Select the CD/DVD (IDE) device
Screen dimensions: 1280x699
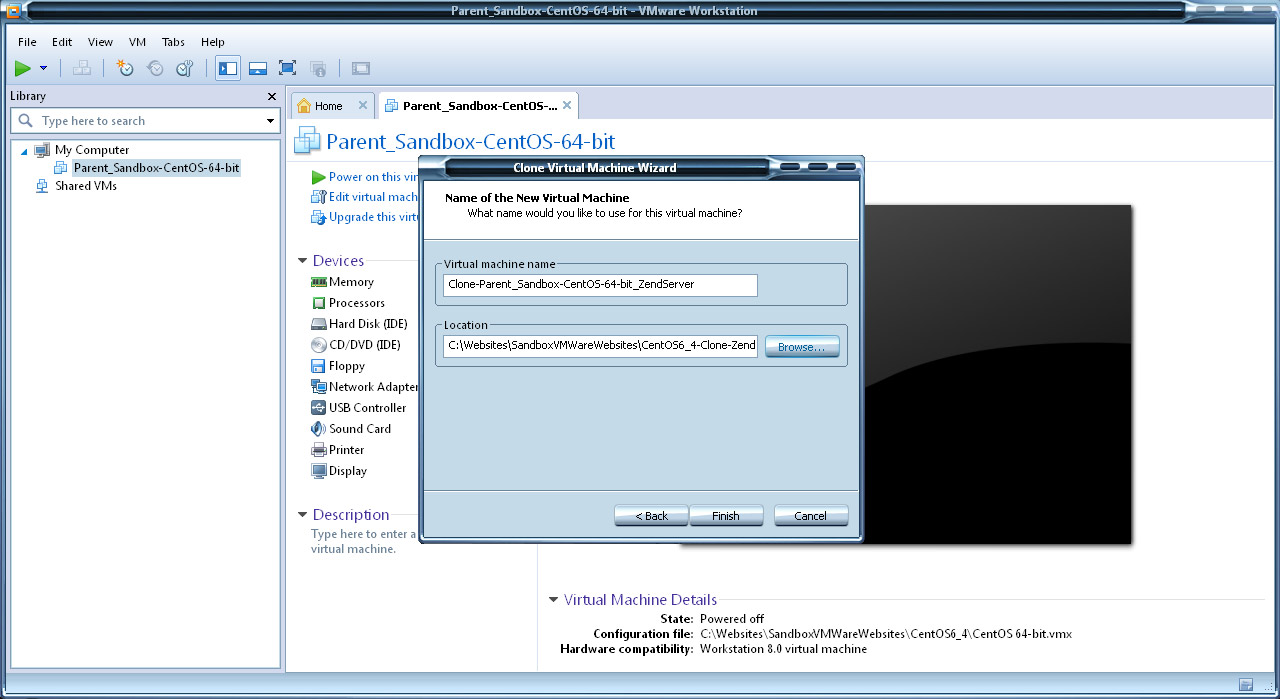pyautogui.click(x=356, y=345)
